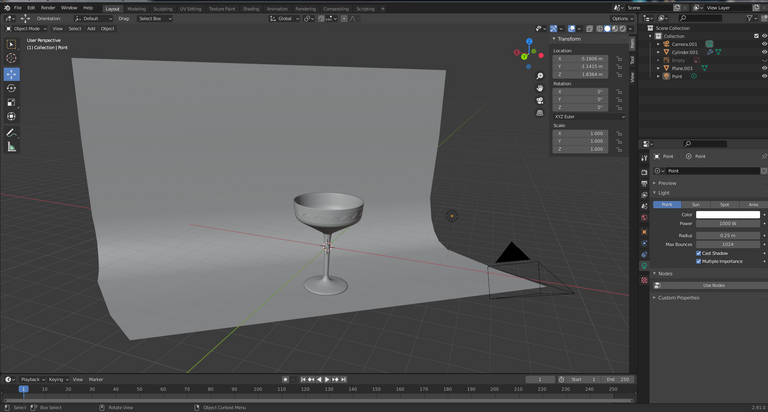Screen dimensions: 768x412
Task: Disable the Multiple Importance checkbox
Action: (699, 261)
